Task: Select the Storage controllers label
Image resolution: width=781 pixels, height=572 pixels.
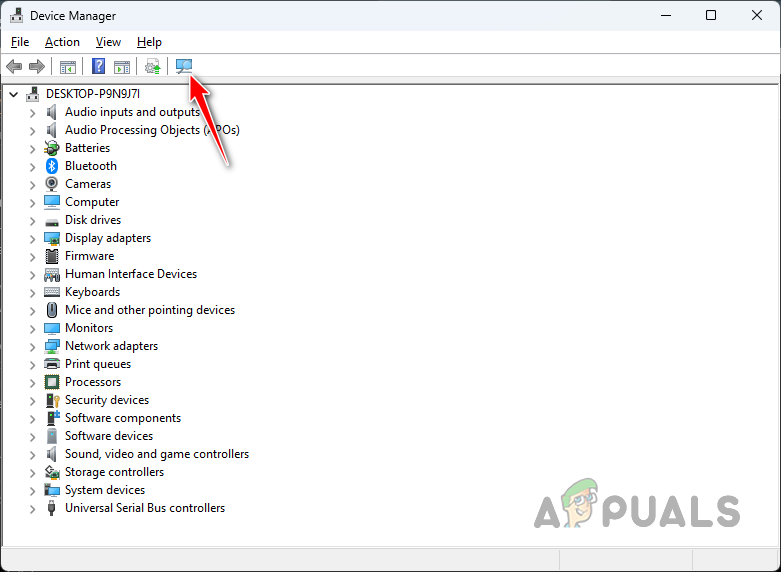Action: [x=115, y=472]
